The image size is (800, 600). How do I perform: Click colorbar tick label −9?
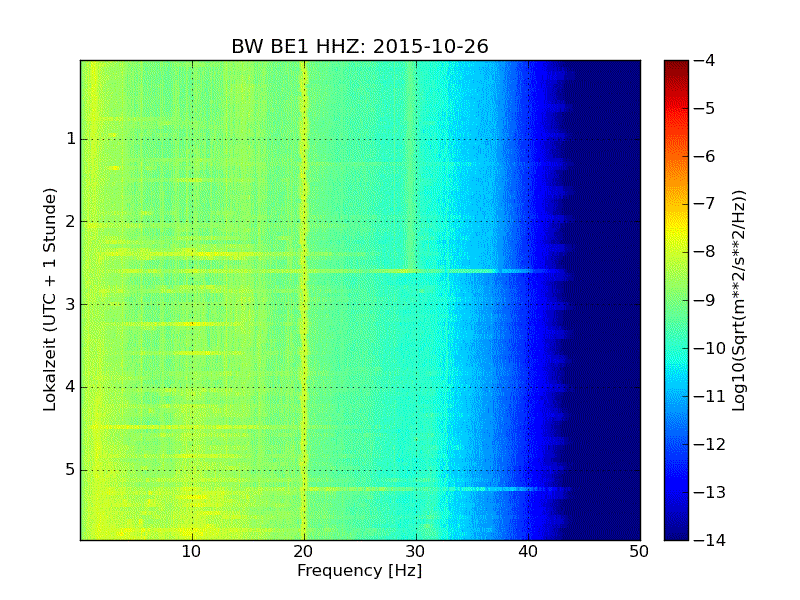click(x=705, y=300)
